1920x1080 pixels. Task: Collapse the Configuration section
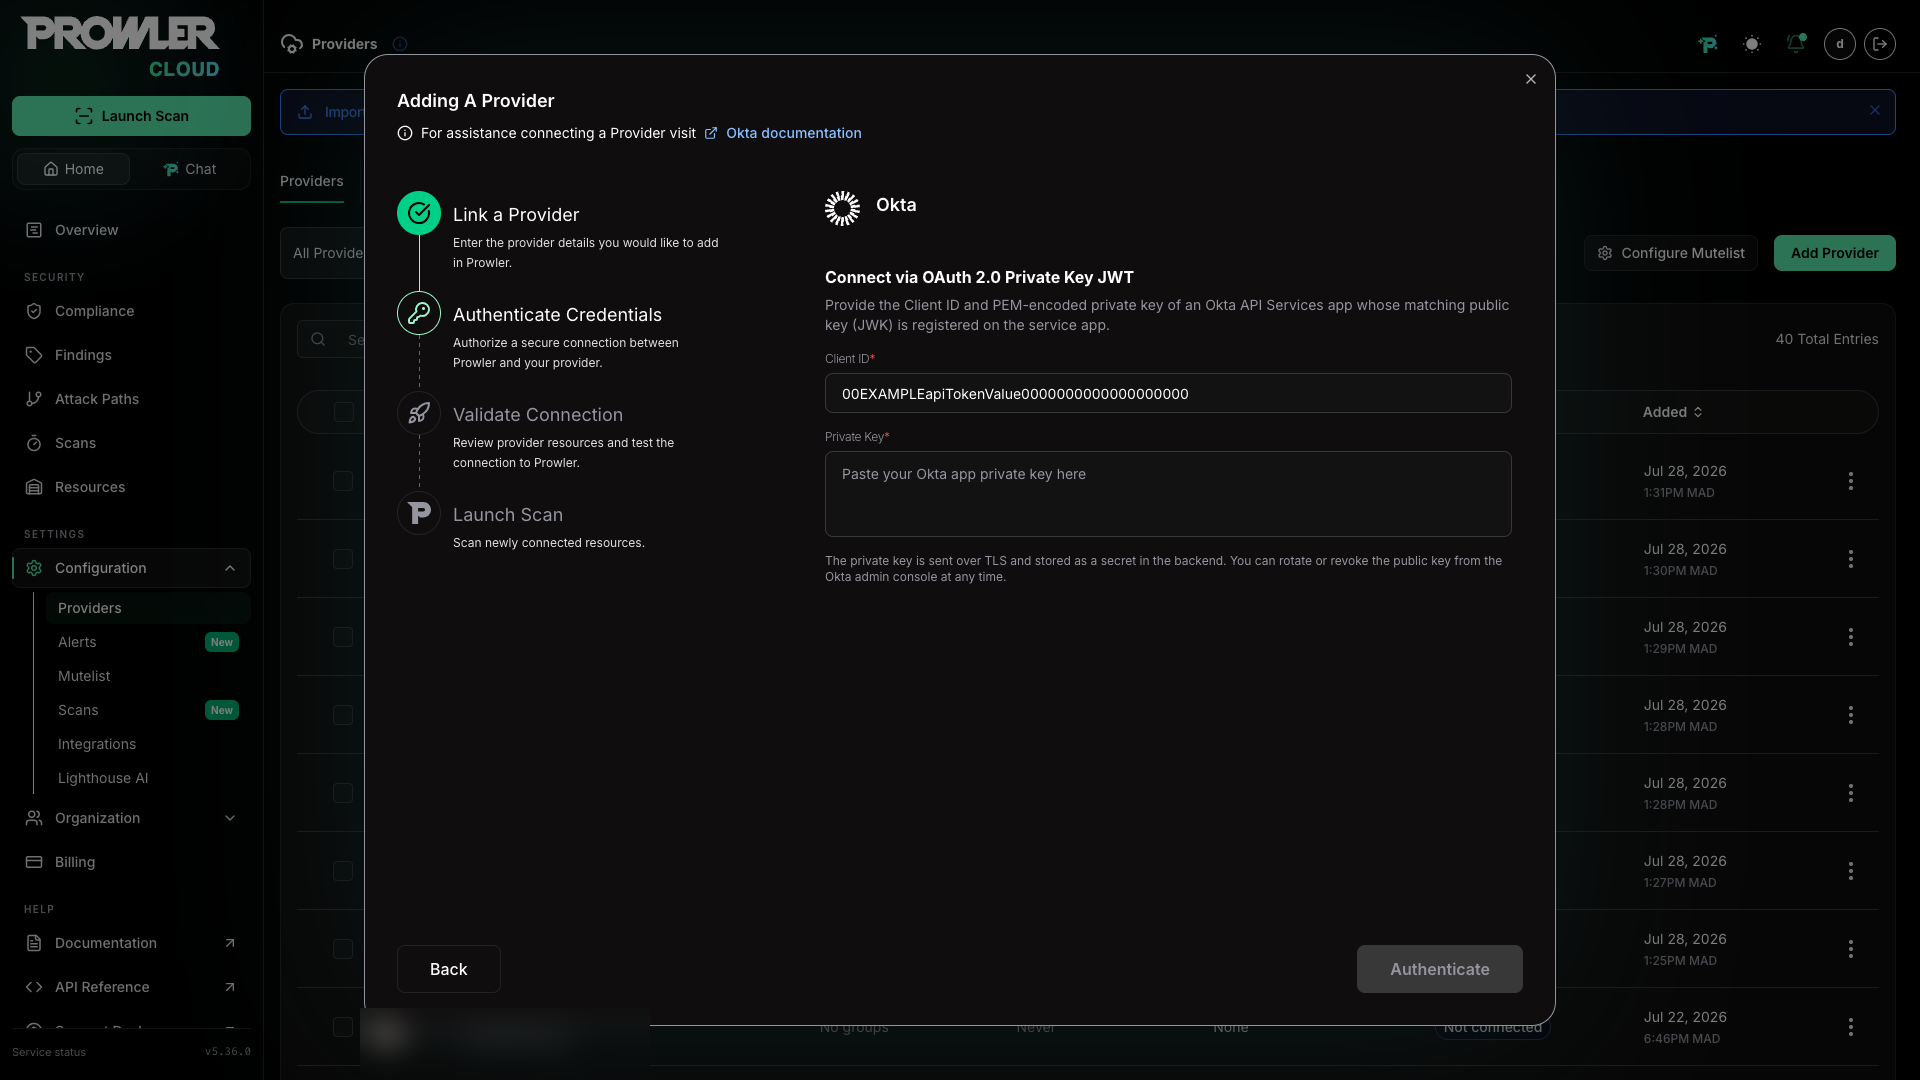point(131,568)
